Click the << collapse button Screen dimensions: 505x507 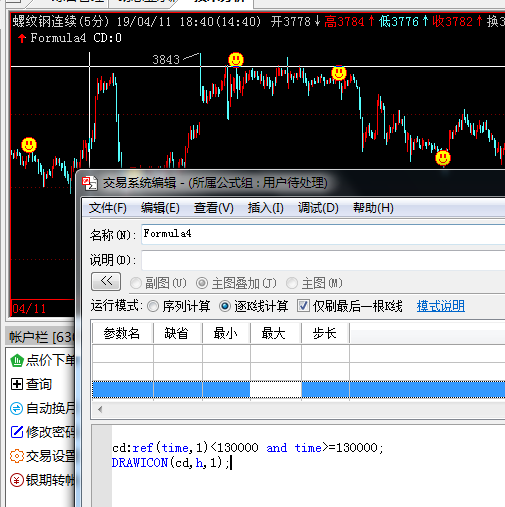106,281
